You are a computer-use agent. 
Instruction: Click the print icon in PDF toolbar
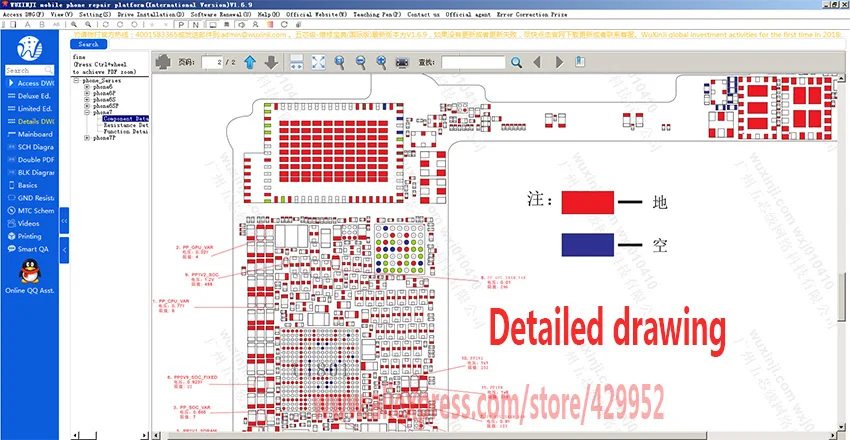[x=402, y=62]
